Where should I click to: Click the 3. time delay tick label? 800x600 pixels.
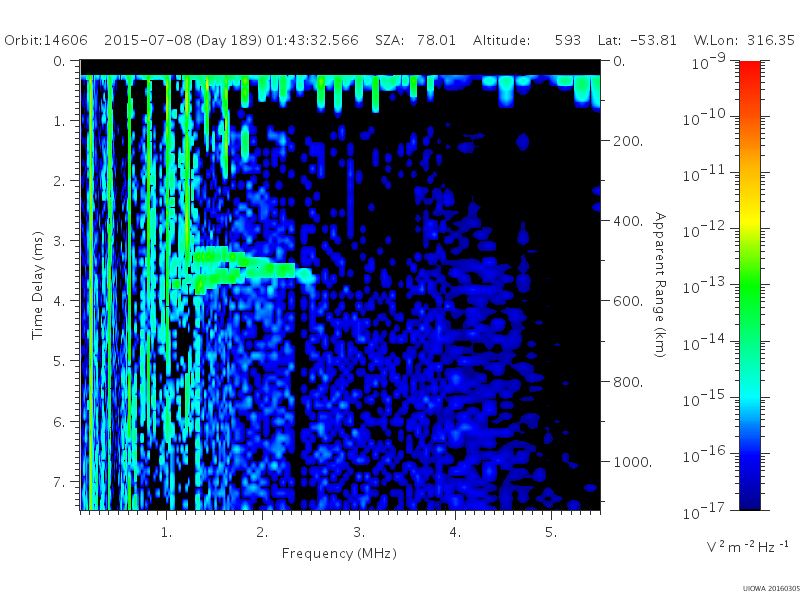point(60,241)
